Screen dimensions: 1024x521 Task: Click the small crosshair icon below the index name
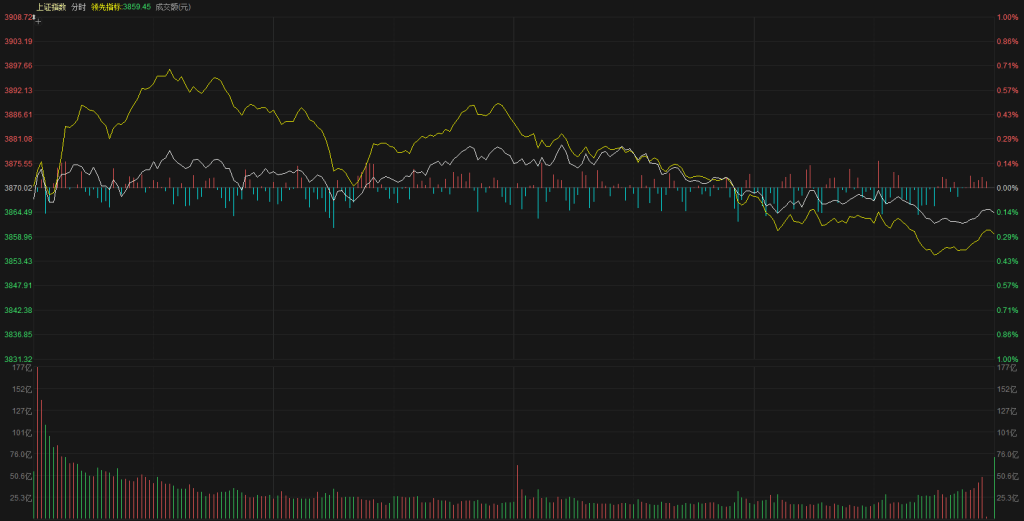click(x=38, y=18)
